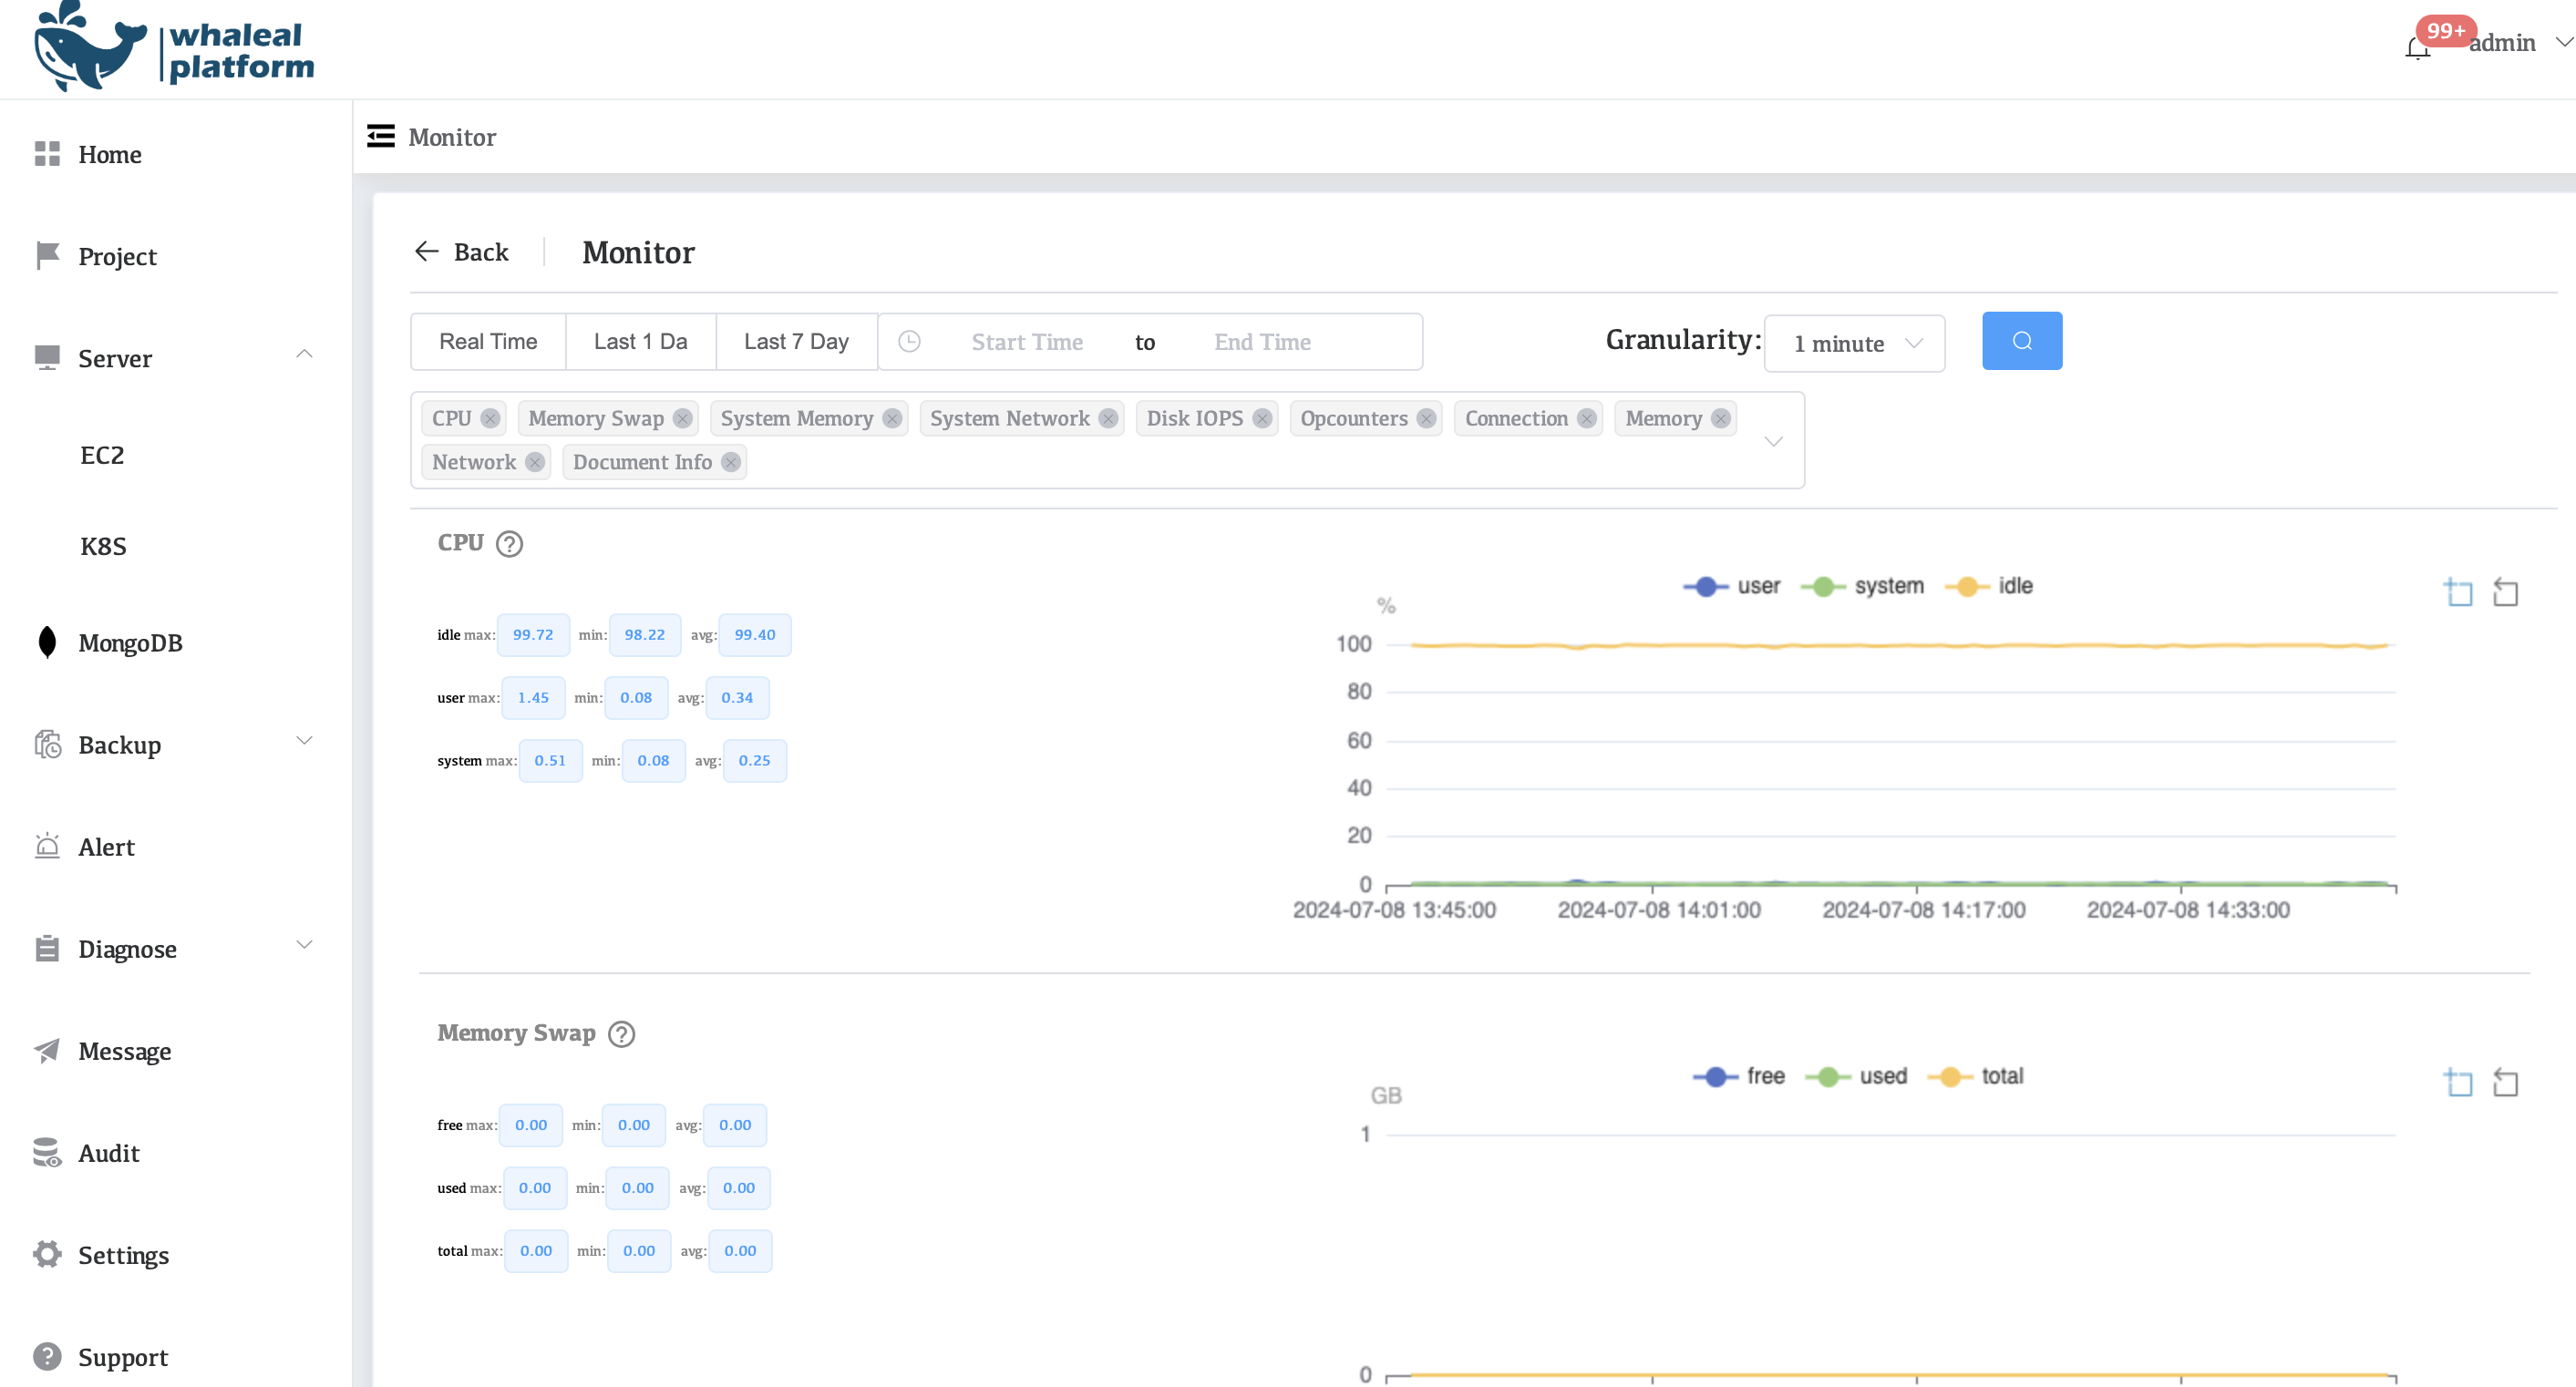Click the blue search button
The width and height of the screenshot is (2576, 1387).
pyautogui.click(x=2021, y=341)
